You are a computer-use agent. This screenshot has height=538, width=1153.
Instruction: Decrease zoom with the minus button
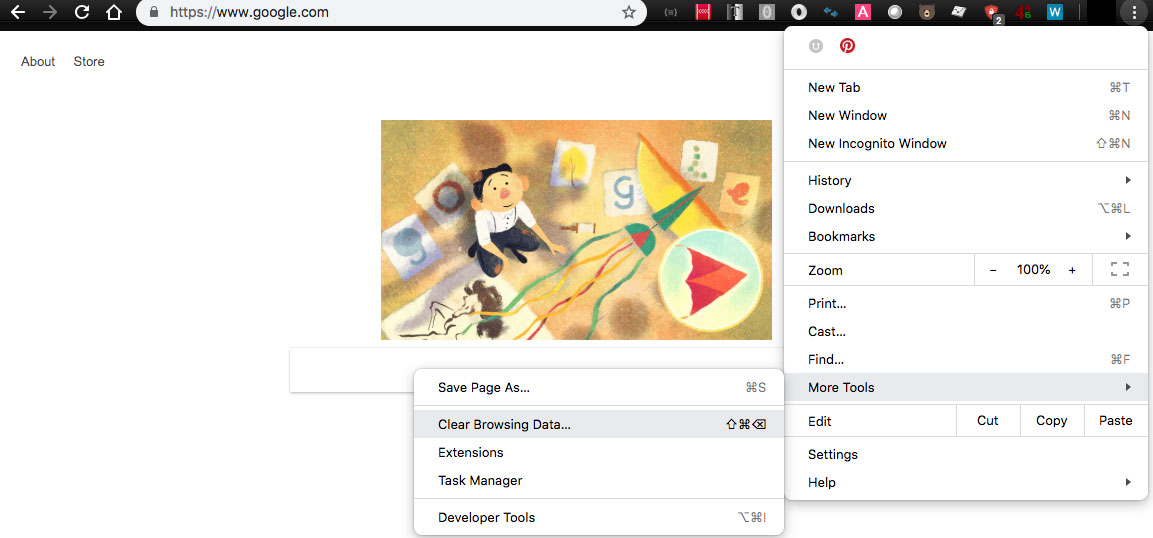(993, 270)
